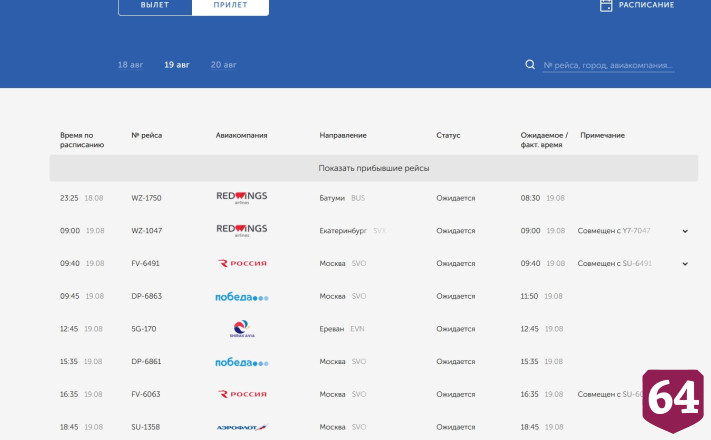Click Статус column header
Viewport: 711px width, 440px height.
click(448, 135)
